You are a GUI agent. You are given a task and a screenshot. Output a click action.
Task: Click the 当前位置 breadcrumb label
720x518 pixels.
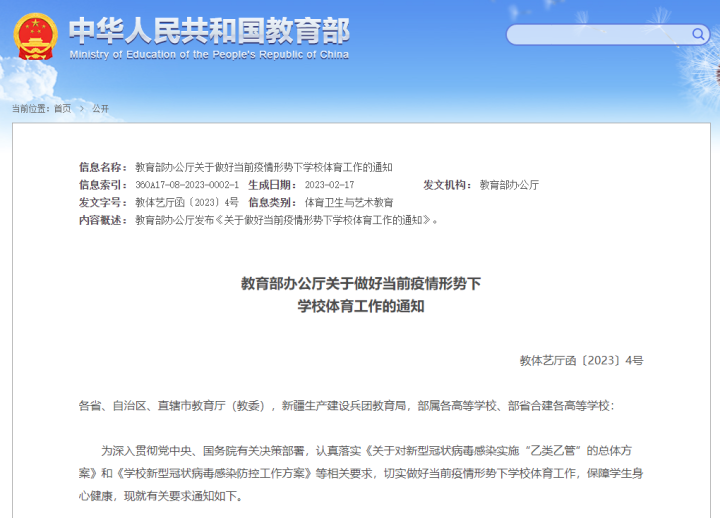tap(30, 108)
